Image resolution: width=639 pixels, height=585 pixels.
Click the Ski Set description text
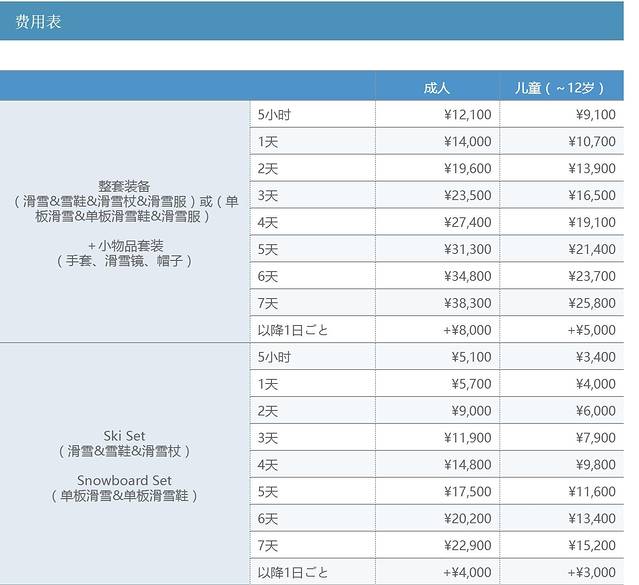(x=125, y=436)
